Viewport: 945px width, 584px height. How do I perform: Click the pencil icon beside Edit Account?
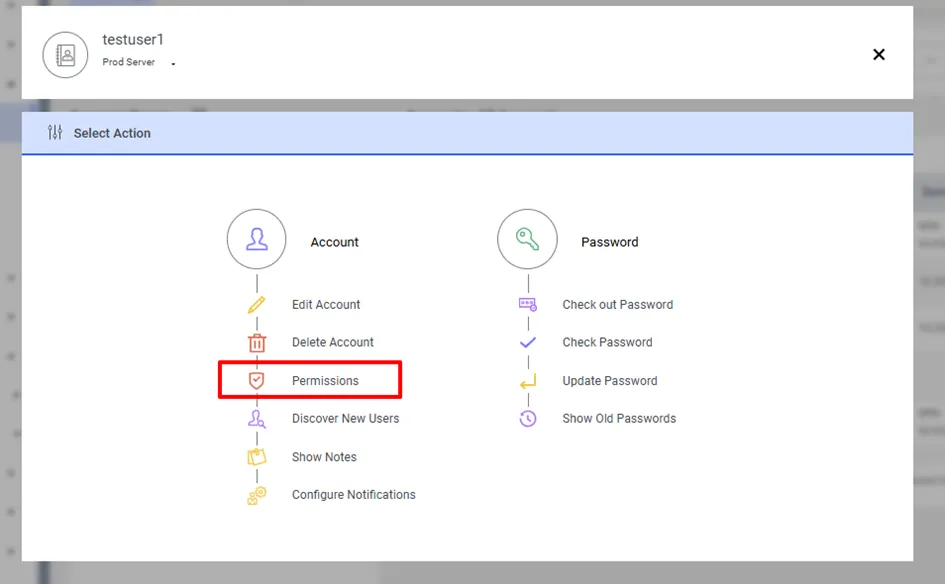[256, 305]
